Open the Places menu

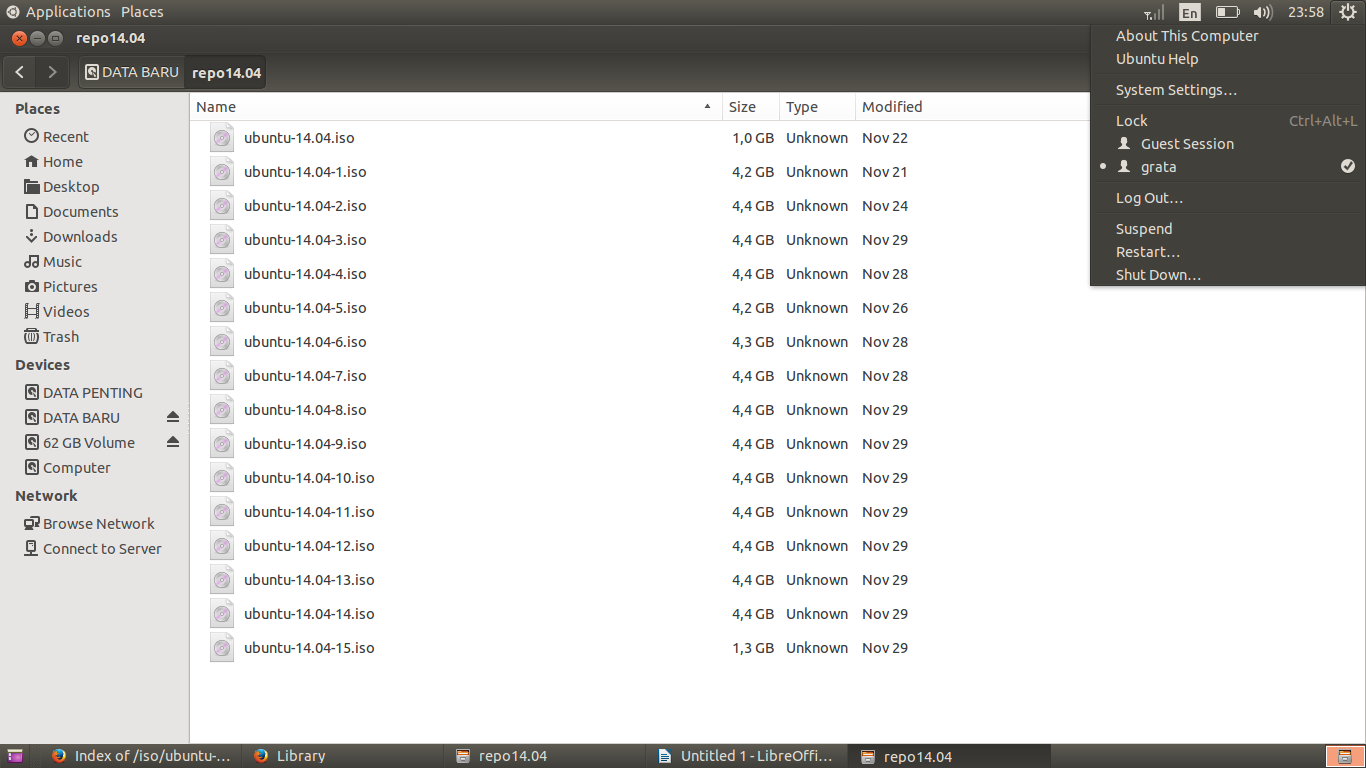click(142, 12)
